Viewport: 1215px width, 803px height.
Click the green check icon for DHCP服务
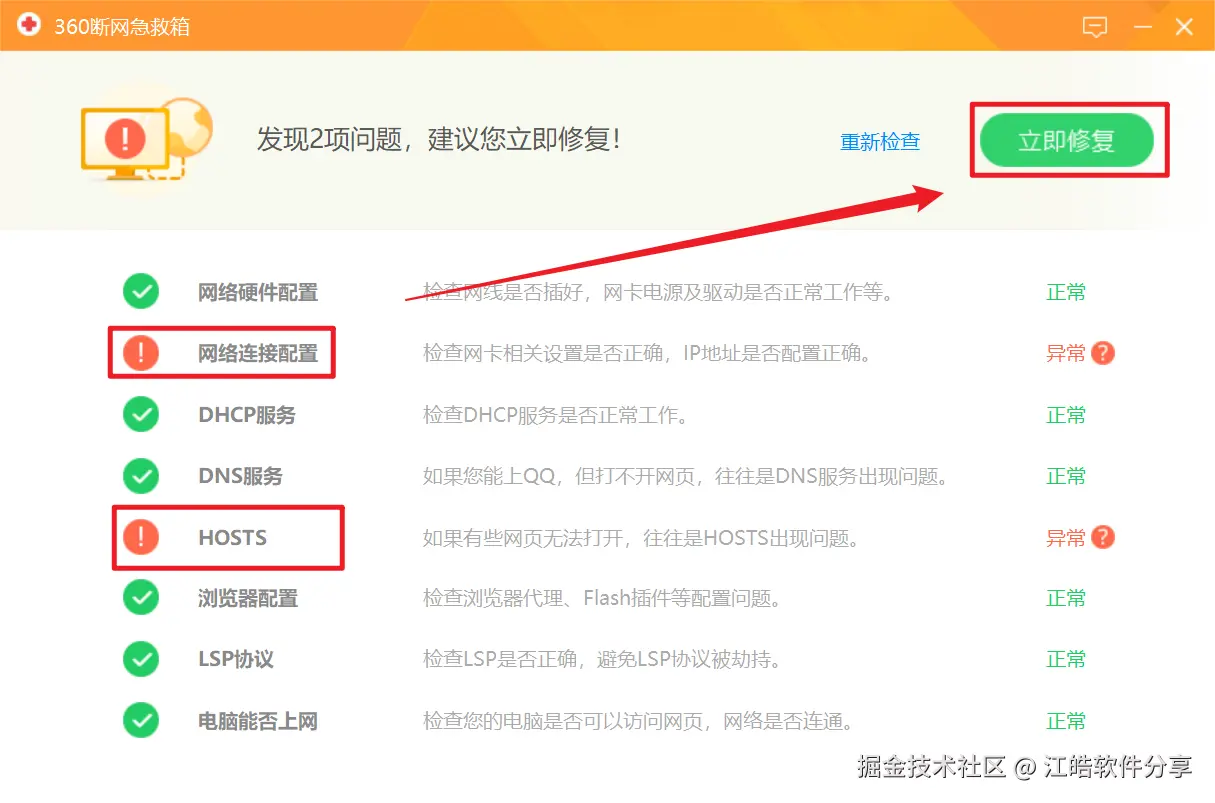pos(141,415)
